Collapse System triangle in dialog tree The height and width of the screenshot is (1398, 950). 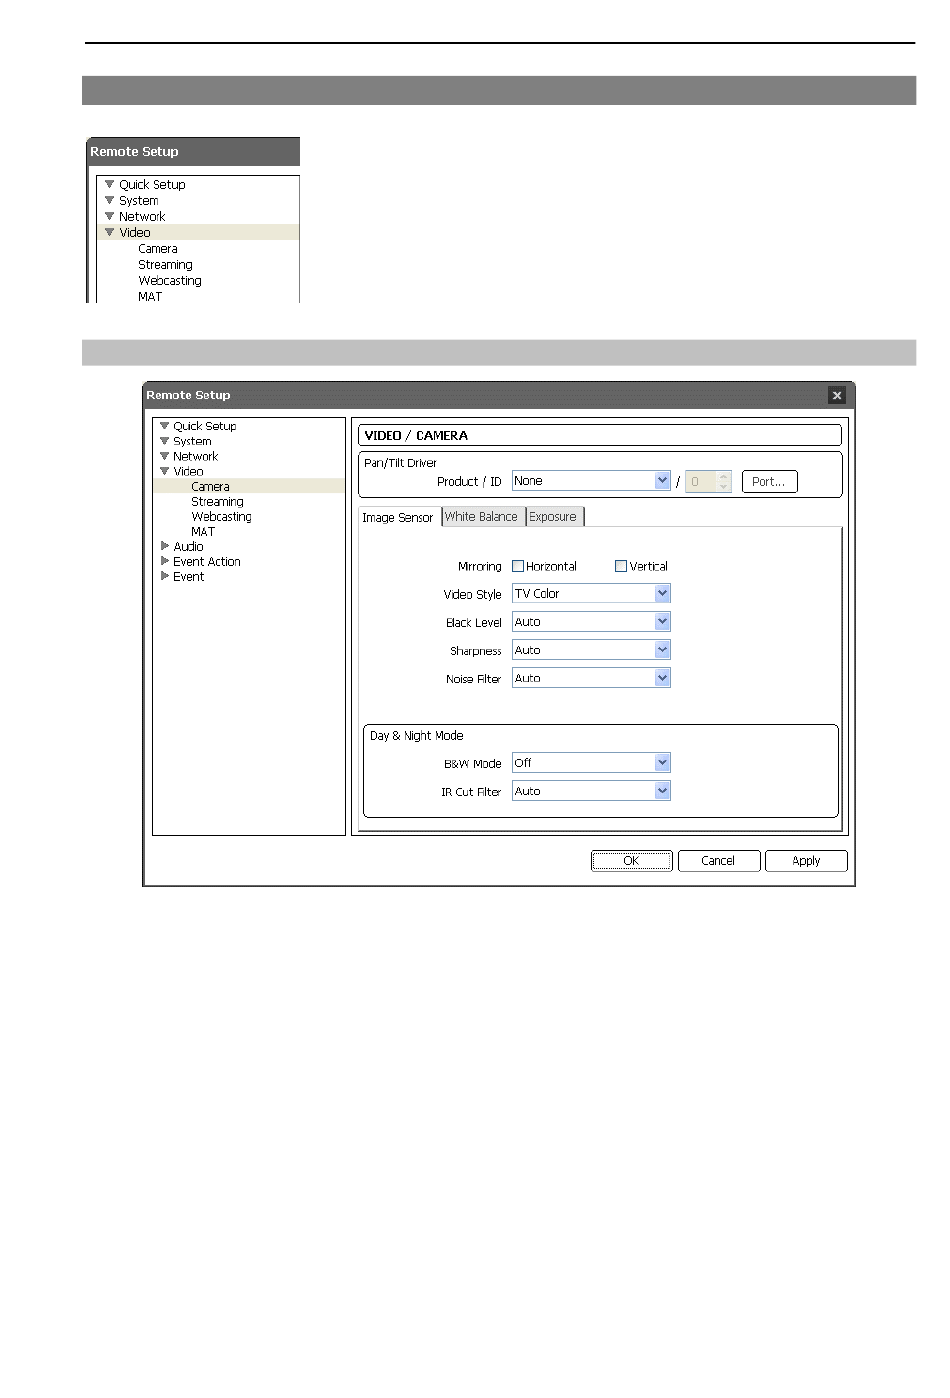point(165,441)
